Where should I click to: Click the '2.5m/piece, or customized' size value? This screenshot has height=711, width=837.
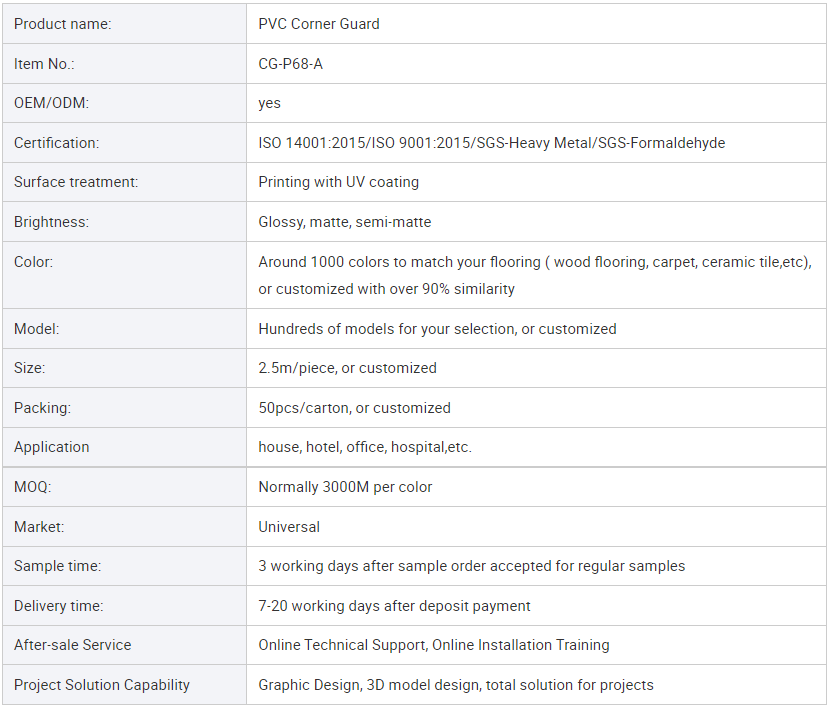347,368
